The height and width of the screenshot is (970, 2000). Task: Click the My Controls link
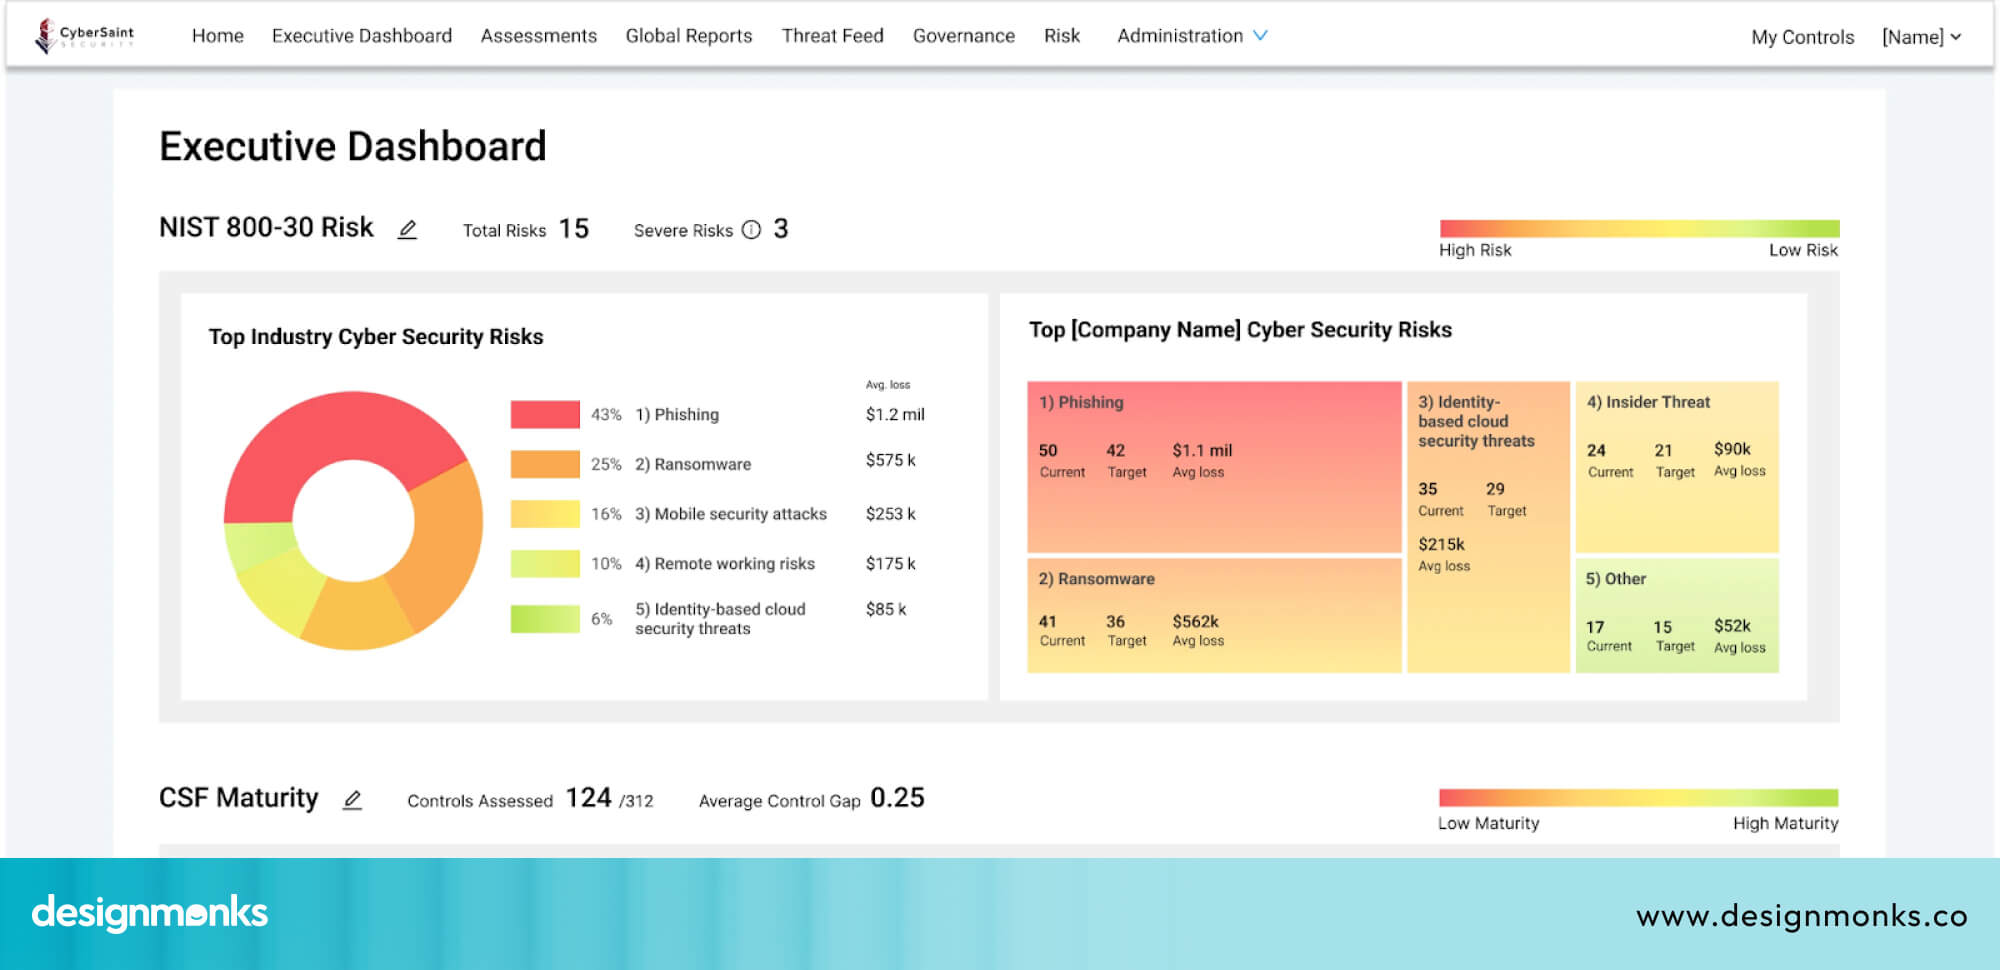(1802, 37)
